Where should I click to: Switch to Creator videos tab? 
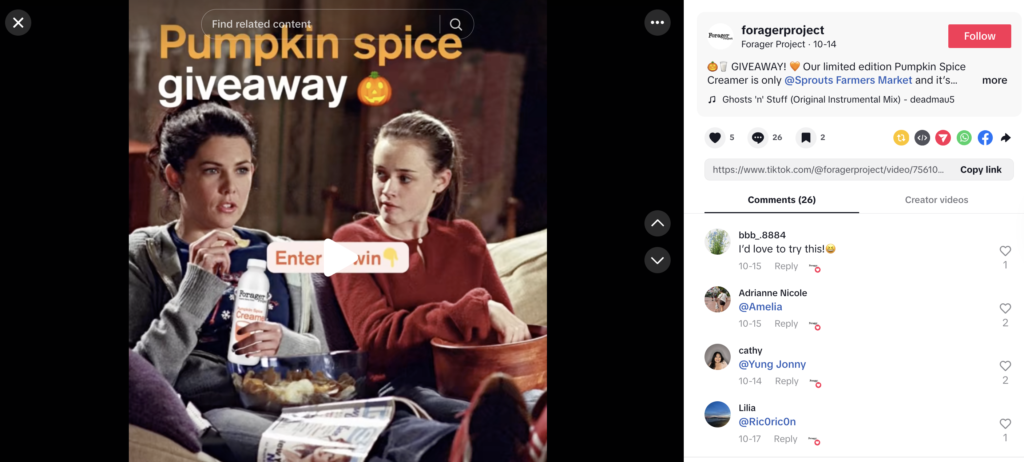click(936, 200)
